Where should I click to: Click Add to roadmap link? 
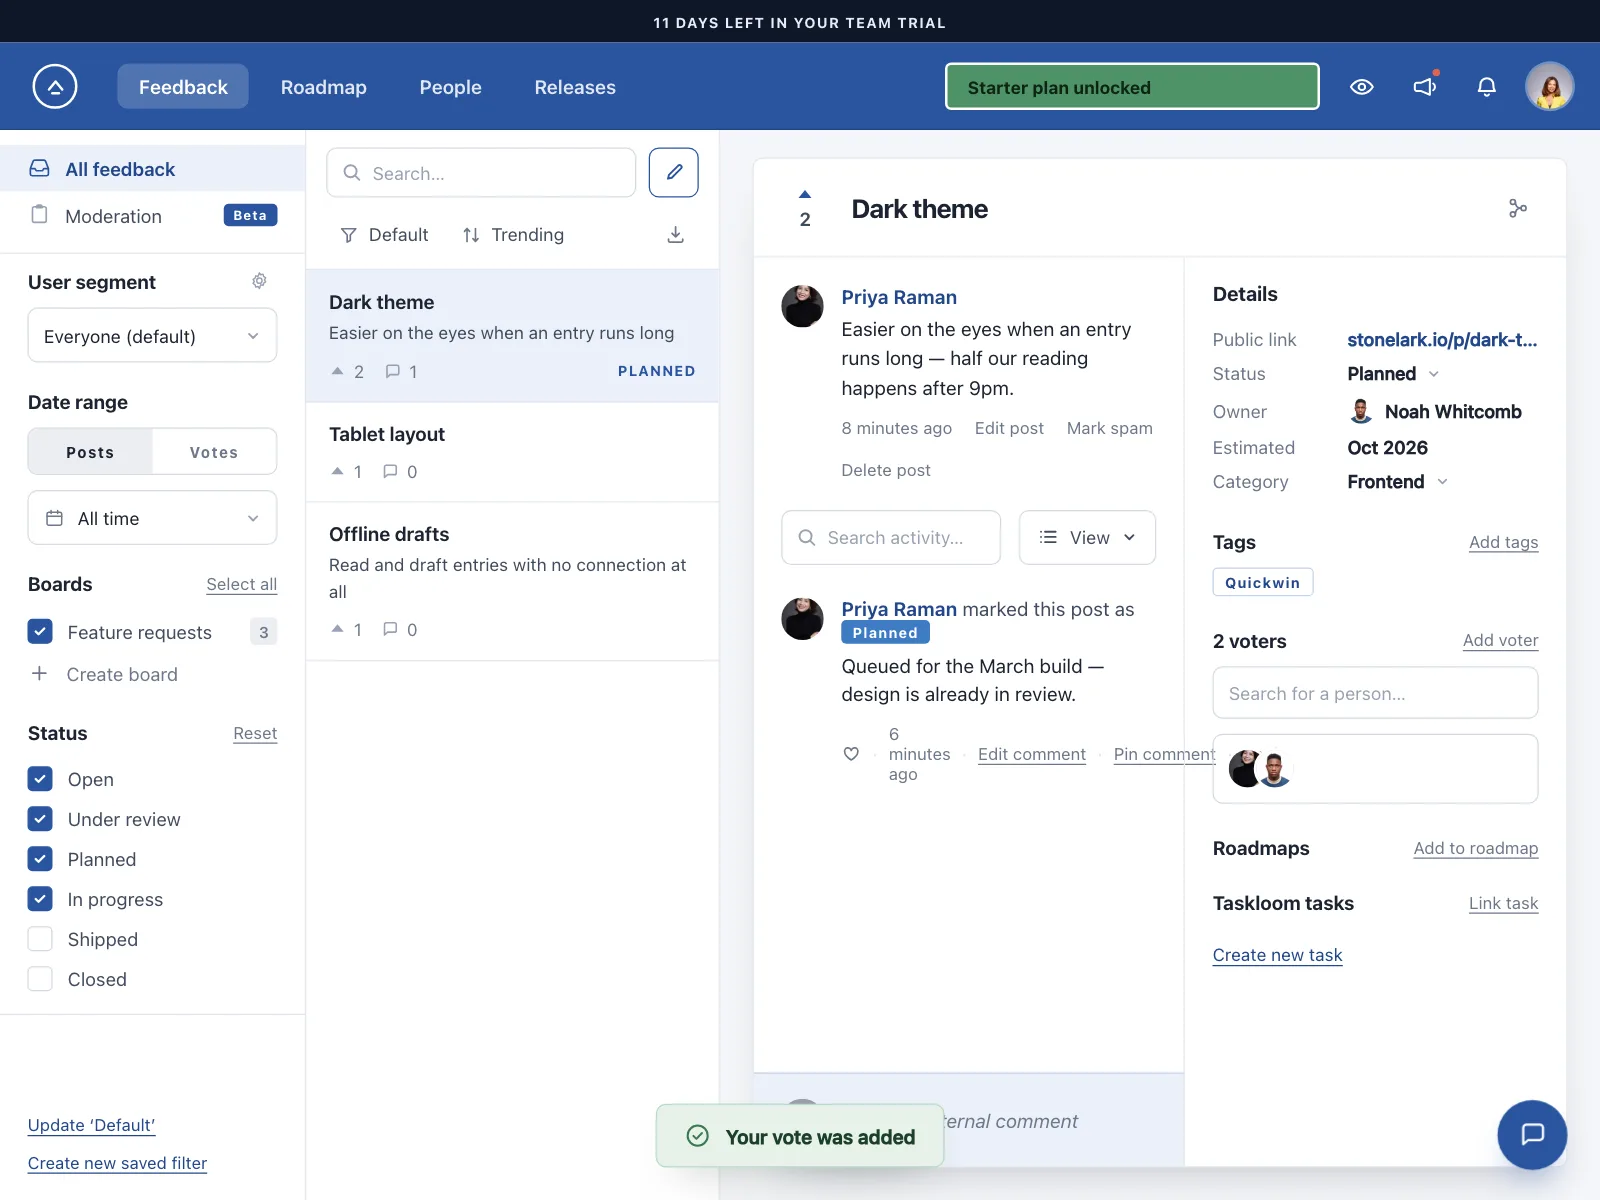[x=1475, y=849]
